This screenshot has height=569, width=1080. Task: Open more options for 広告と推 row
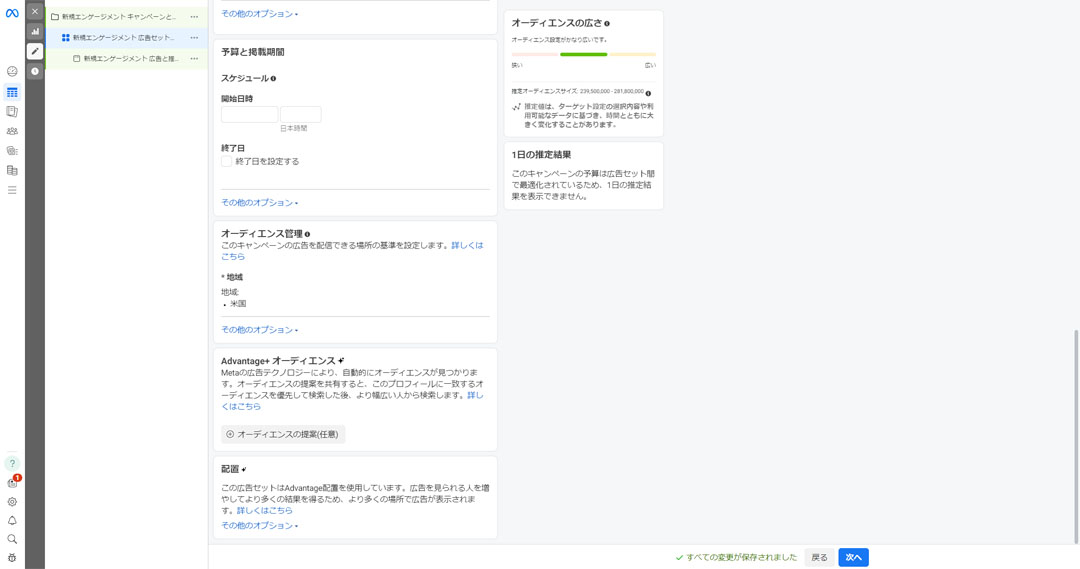pyautogui.click(x=194, y=59)
